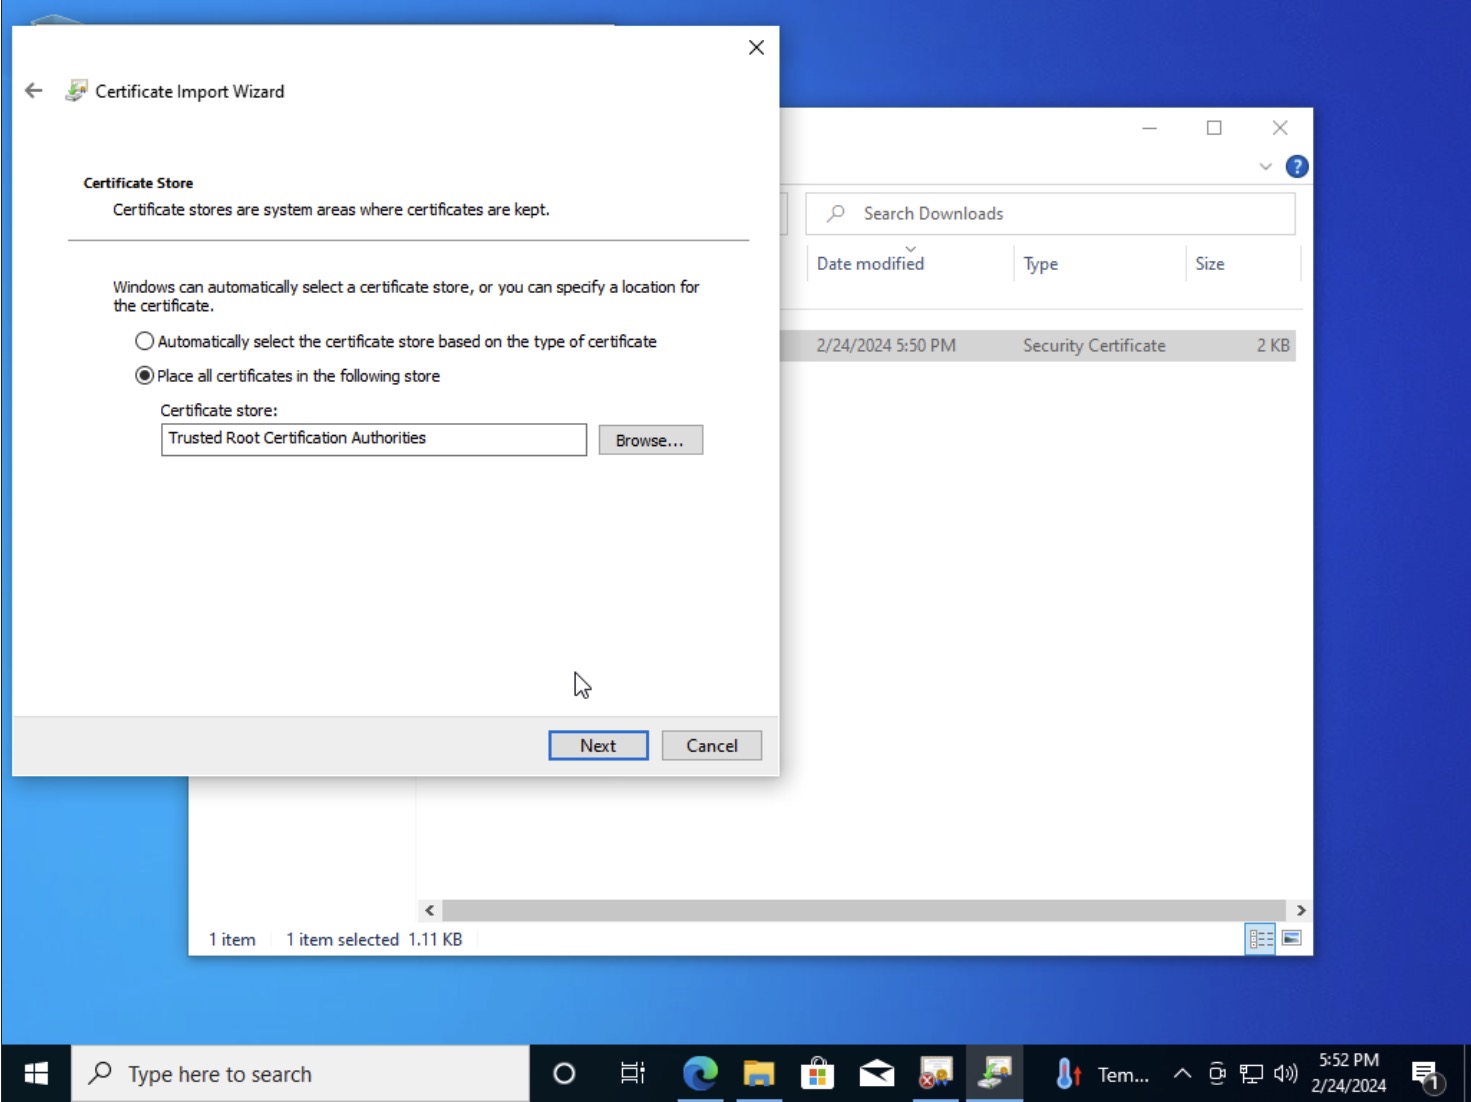Launch Microsoft Store from the taskbar
This screenshot has width=1471, height=1102.
817,1074
